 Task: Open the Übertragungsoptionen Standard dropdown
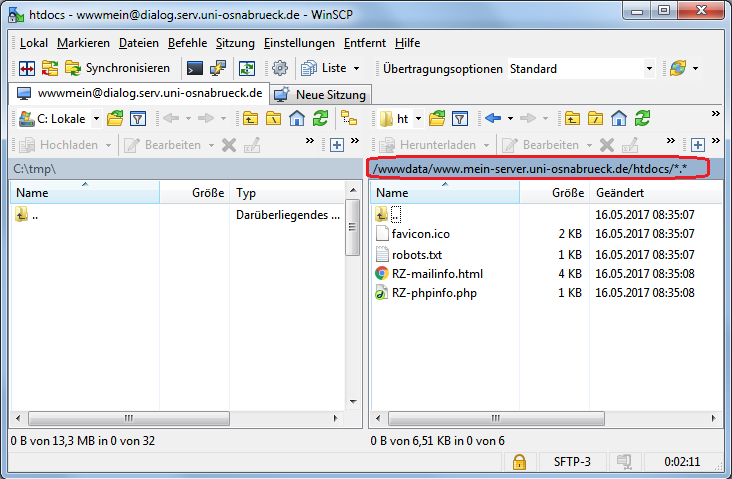click(580, 68)
